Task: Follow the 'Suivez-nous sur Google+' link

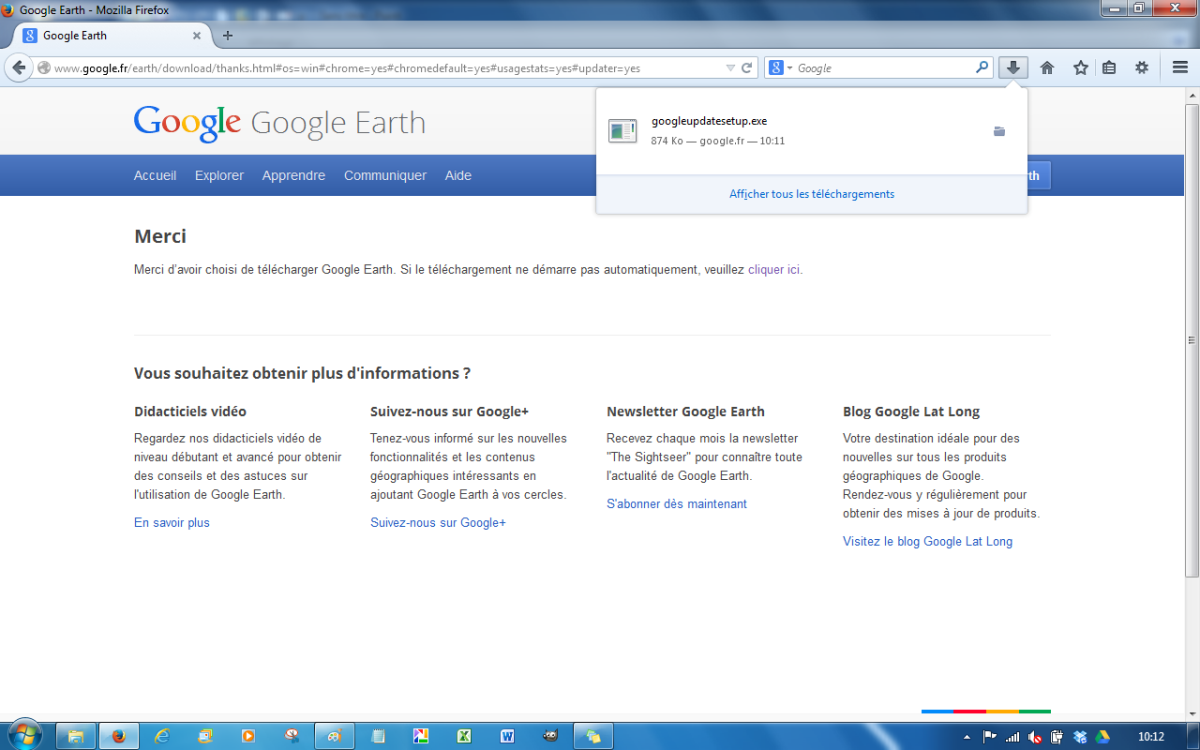Action: click(438, 522)
